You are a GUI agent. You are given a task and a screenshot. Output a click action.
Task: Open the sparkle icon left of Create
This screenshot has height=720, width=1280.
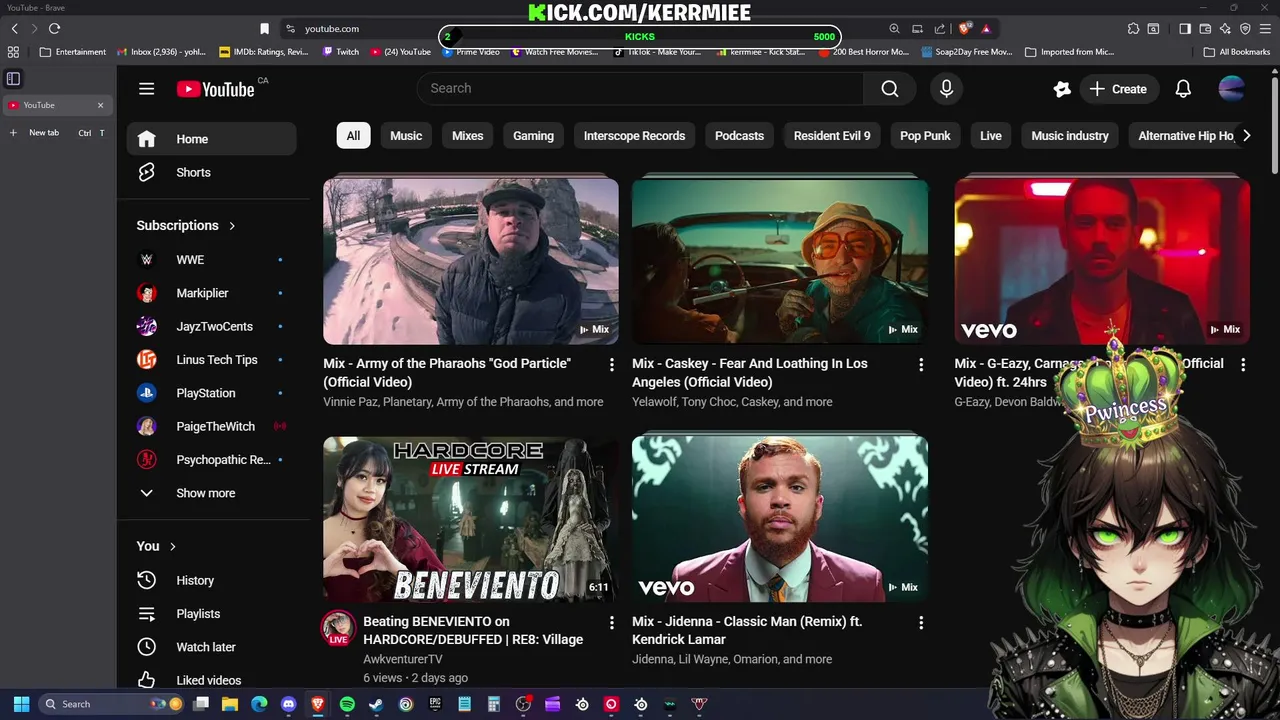click(x=1062, y=89)
